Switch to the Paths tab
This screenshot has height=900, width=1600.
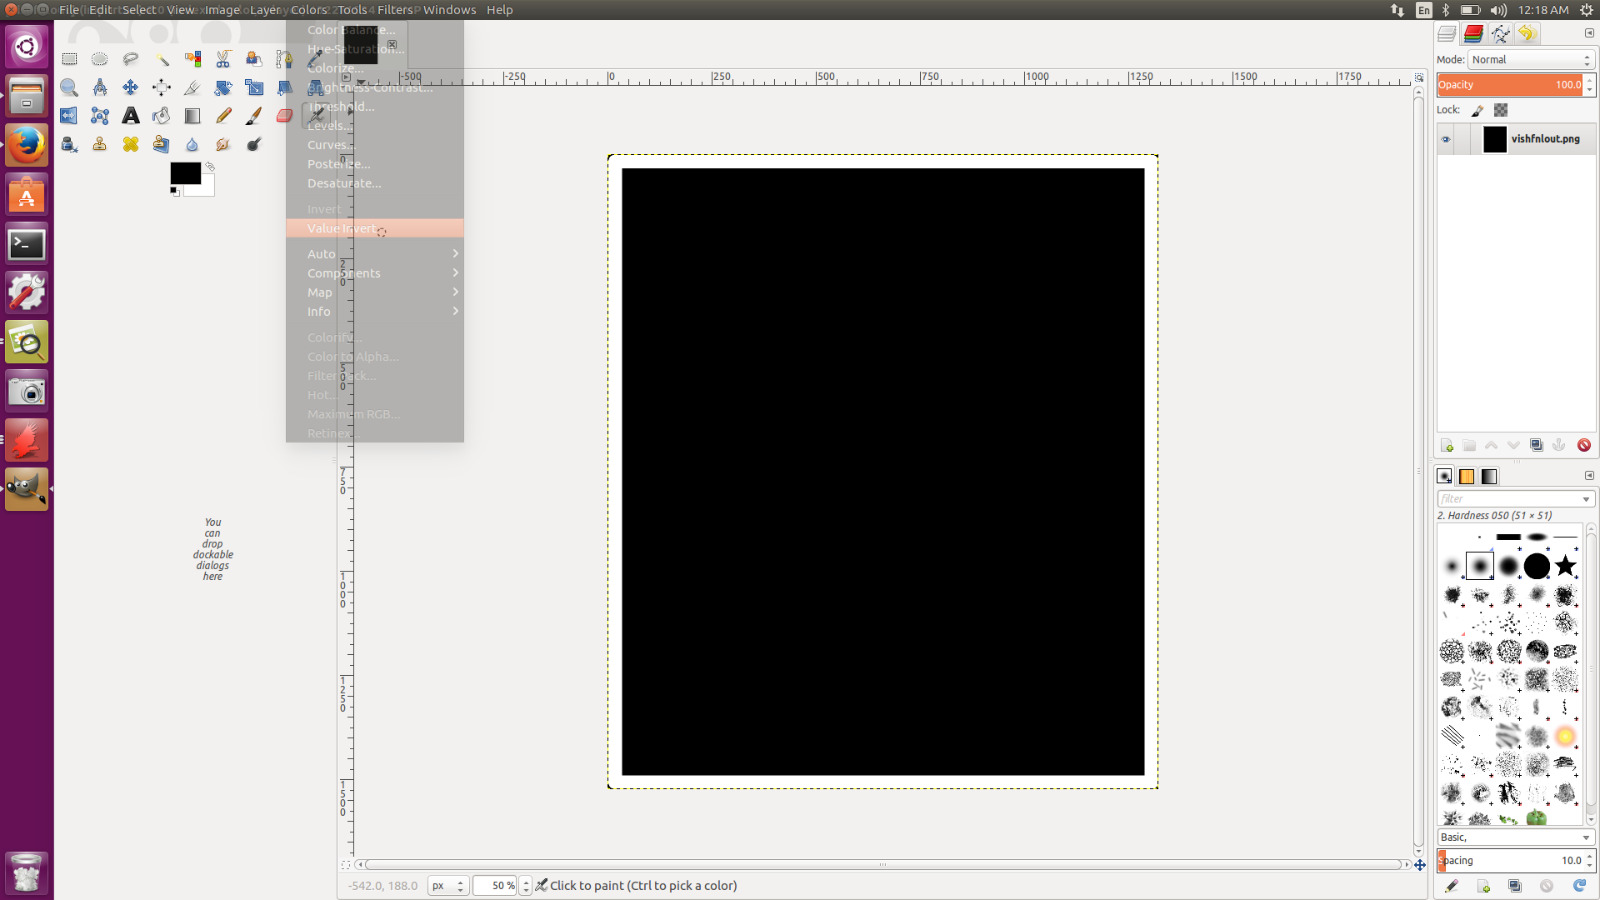(1500, 34)
